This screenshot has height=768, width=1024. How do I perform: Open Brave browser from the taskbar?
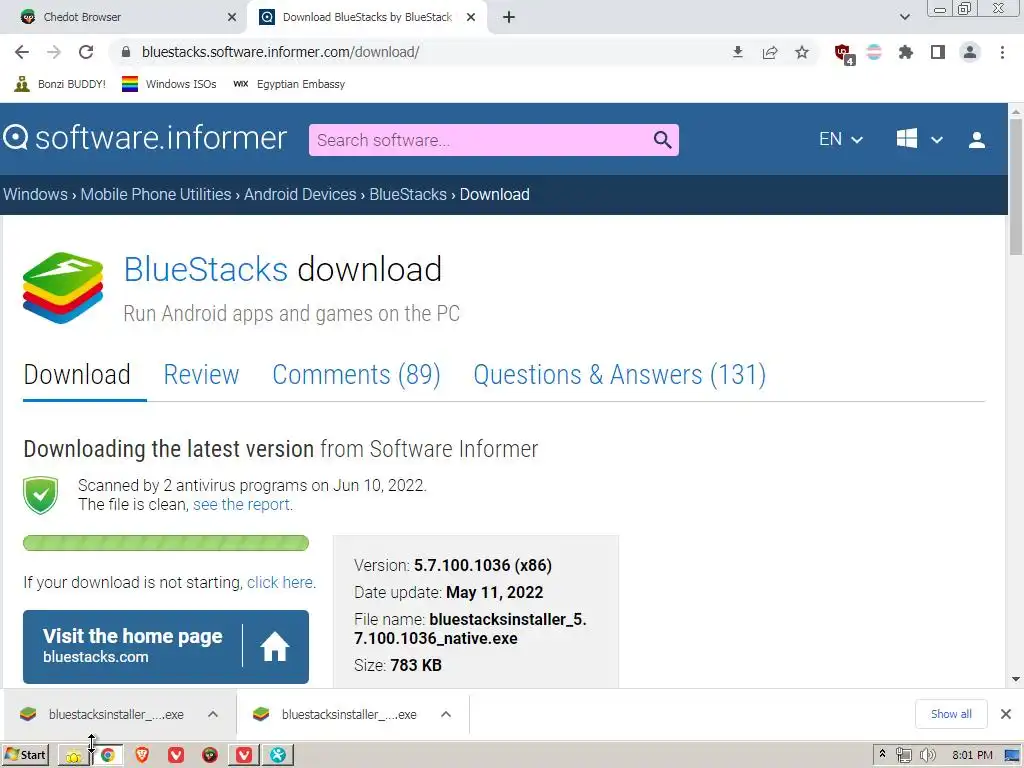tap(142, 755)
